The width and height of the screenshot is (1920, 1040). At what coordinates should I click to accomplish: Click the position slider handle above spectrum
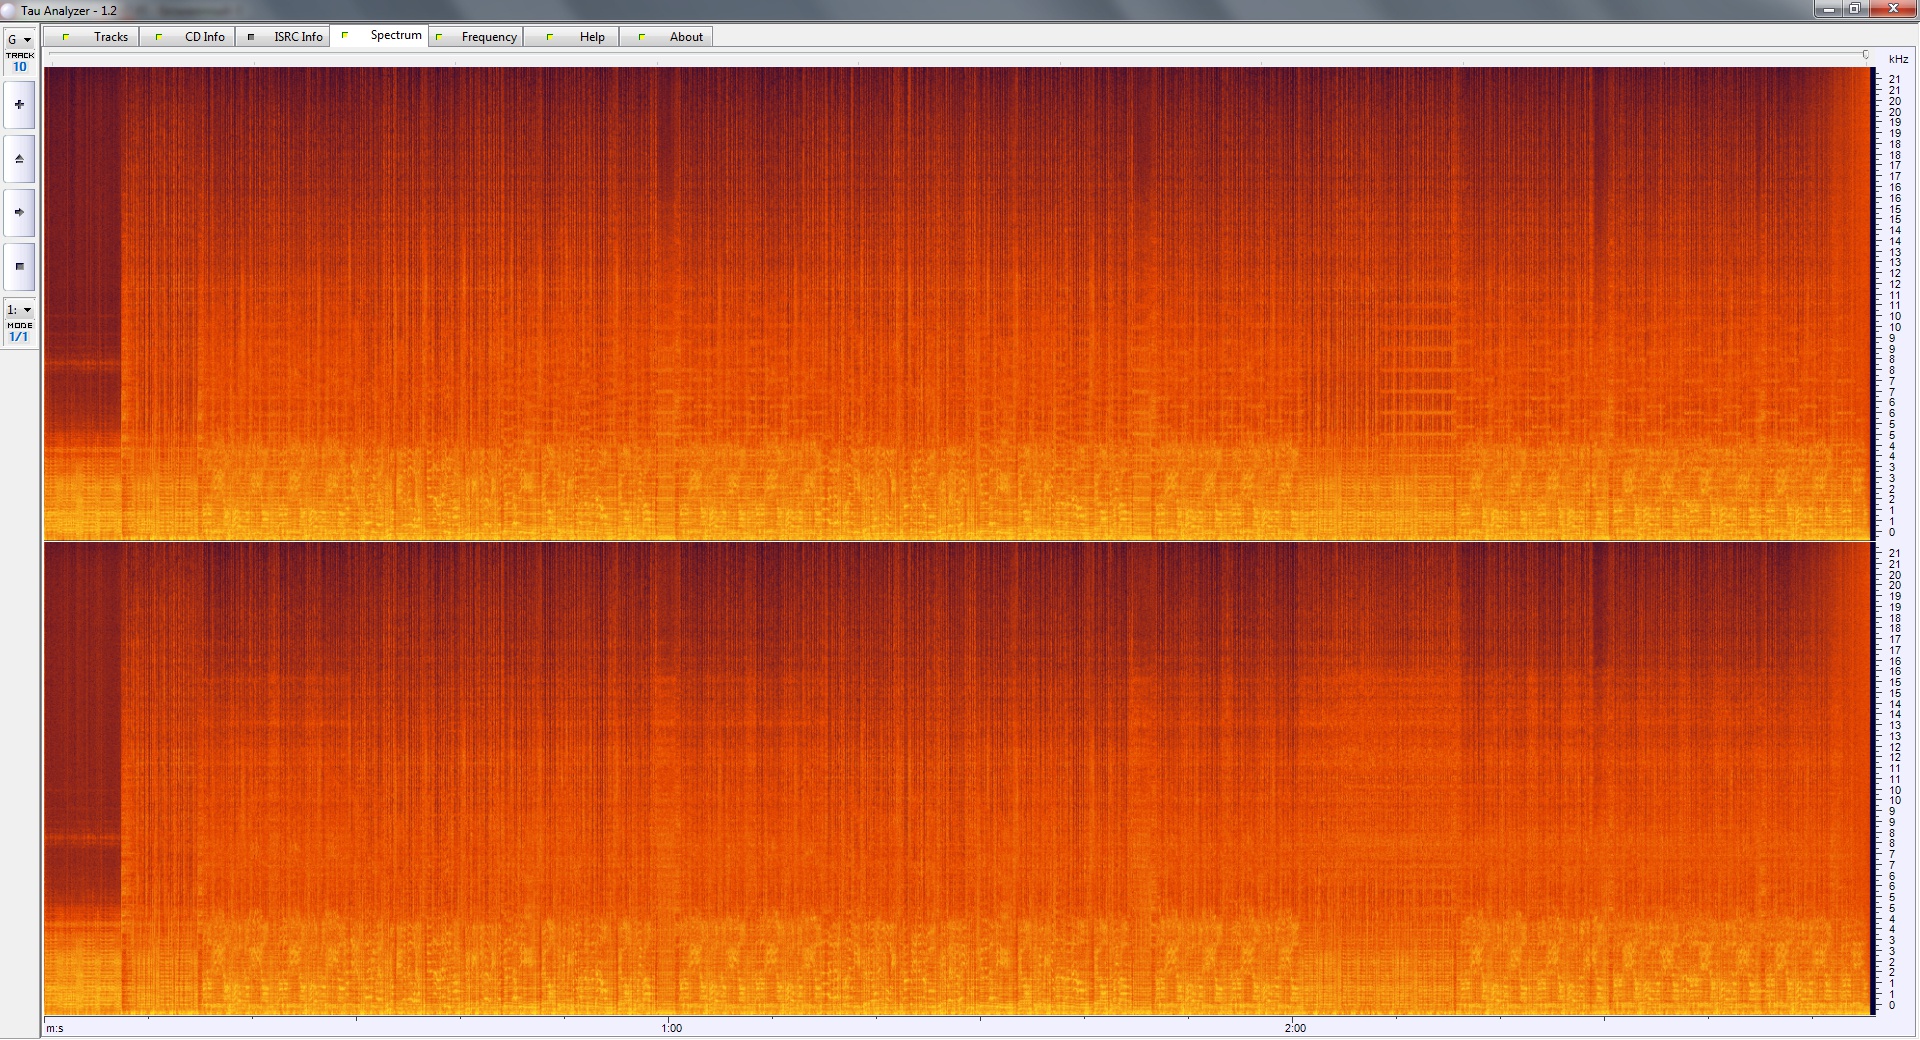(1865, 55)
